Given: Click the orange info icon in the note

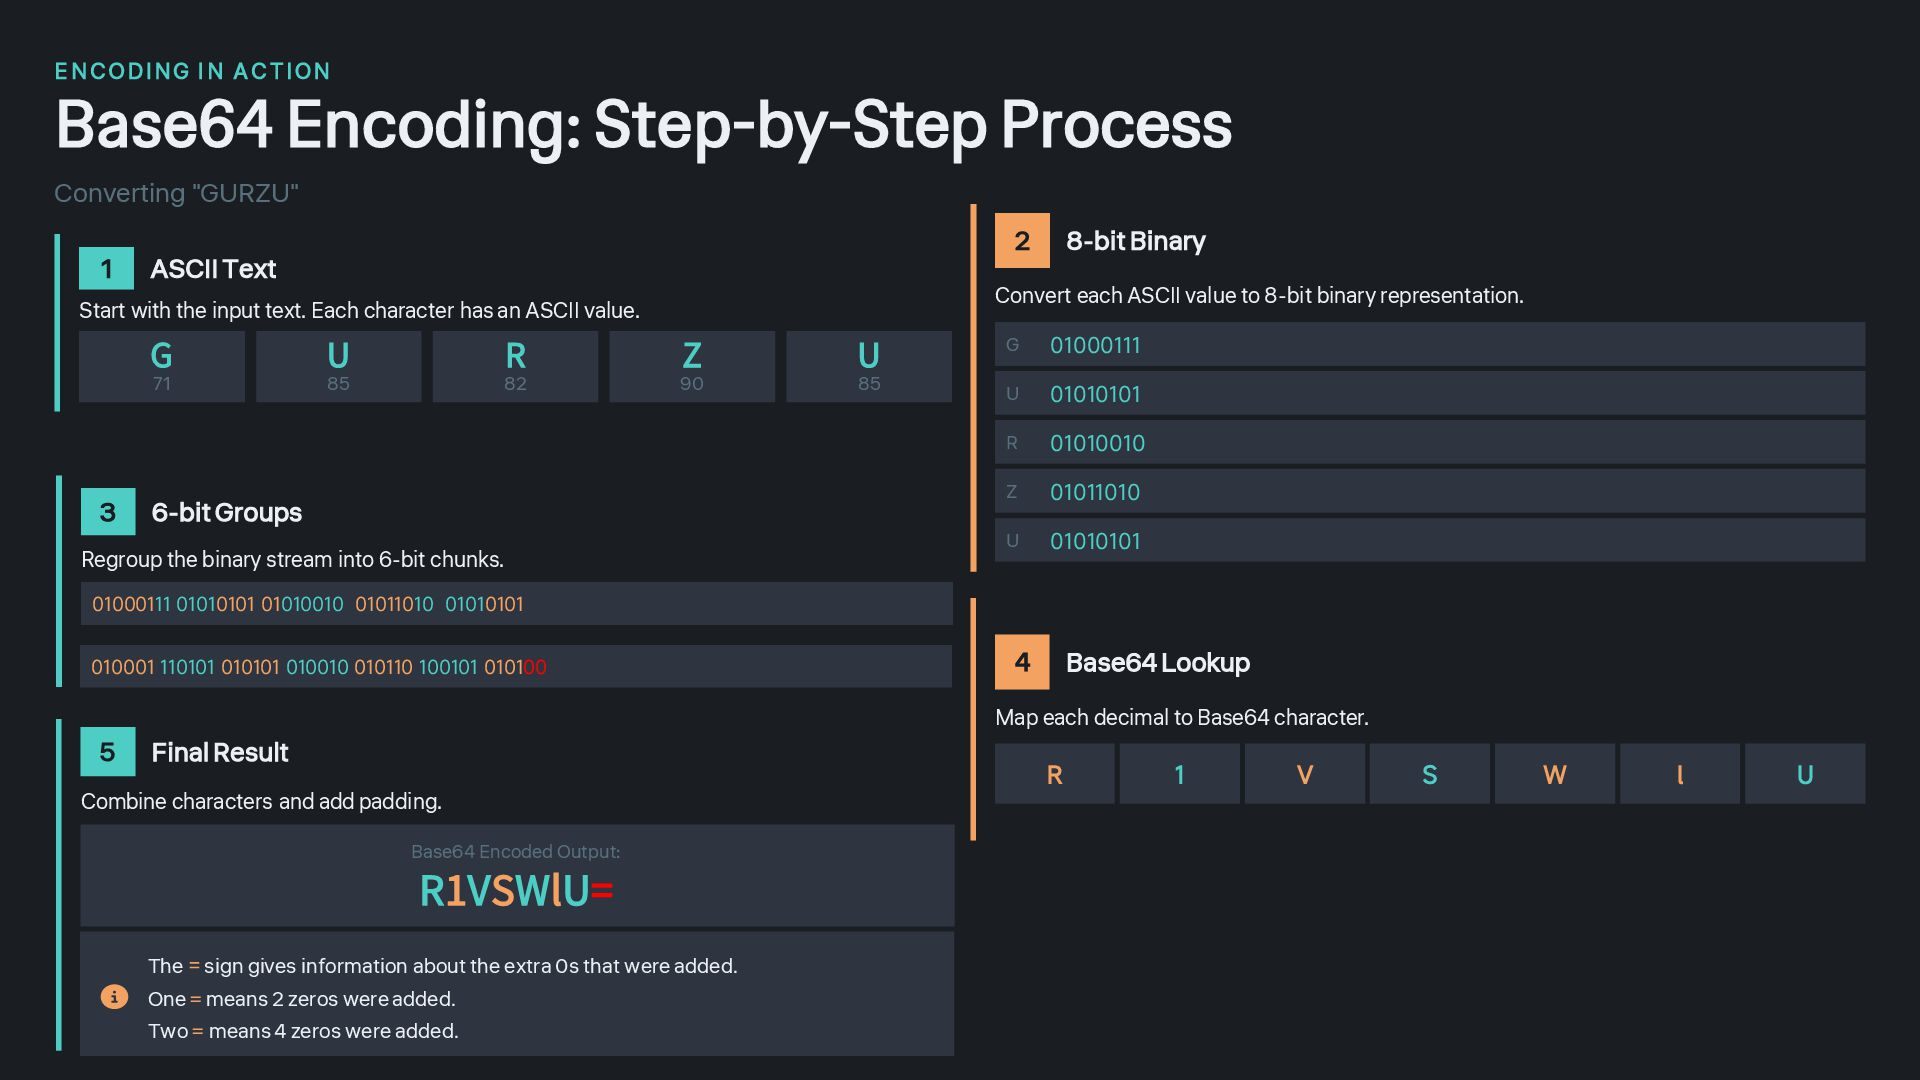Looking at the screenshot, I should [114, 997].
